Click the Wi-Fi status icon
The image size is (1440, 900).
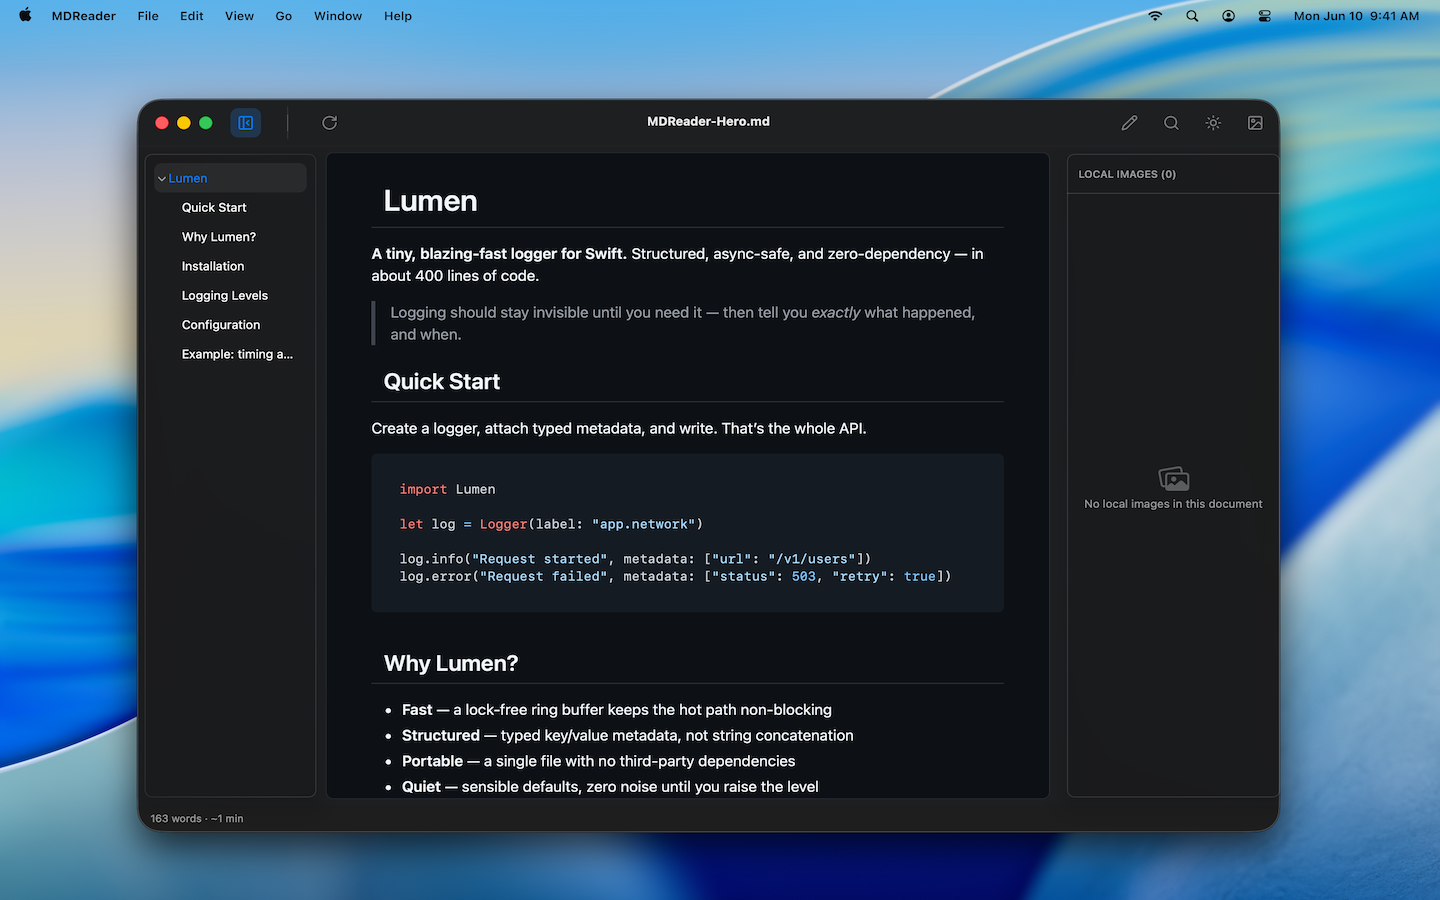tap(1155, 16)
